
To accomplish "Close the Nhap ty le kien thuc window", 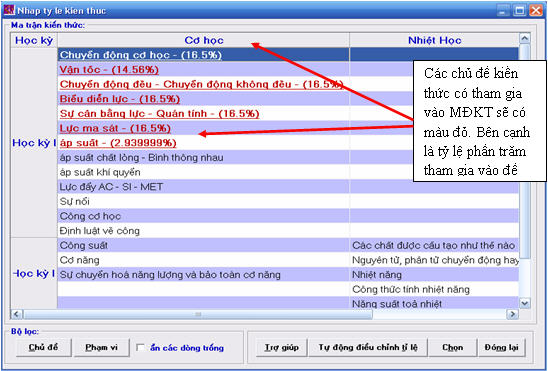I will pyautogui.click(x=536, y=10).
